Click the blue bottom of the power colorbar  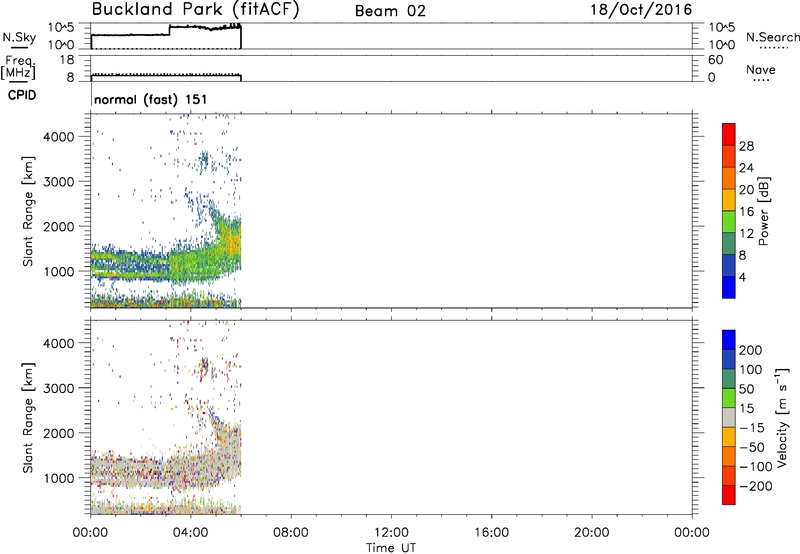click(x=729, y=287)
